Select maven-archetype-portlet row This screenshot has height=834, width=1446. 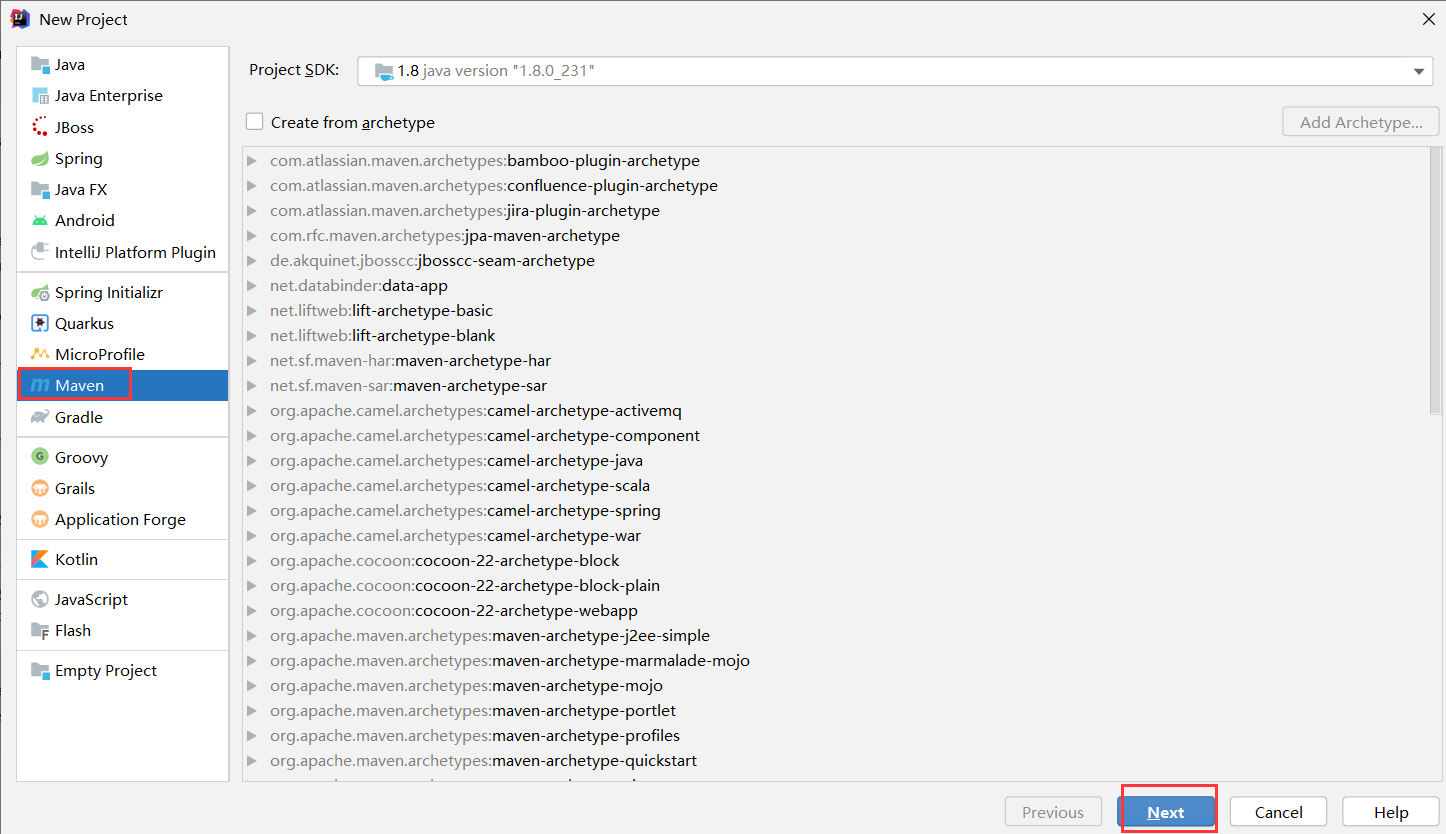(836, 710)
